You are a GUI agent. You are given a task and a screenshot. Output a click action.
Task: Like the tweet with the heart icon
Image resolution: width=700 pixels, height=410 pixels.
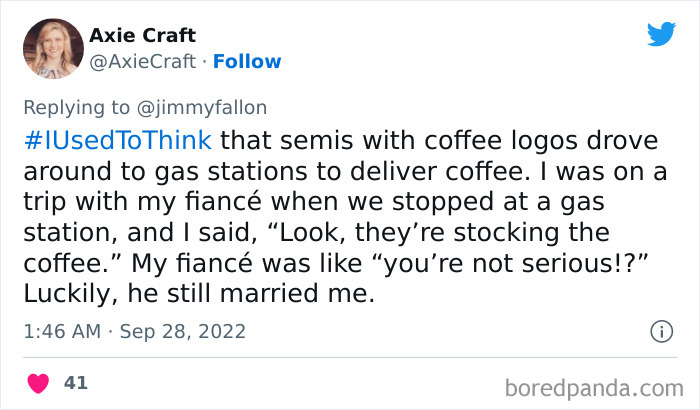40,383
